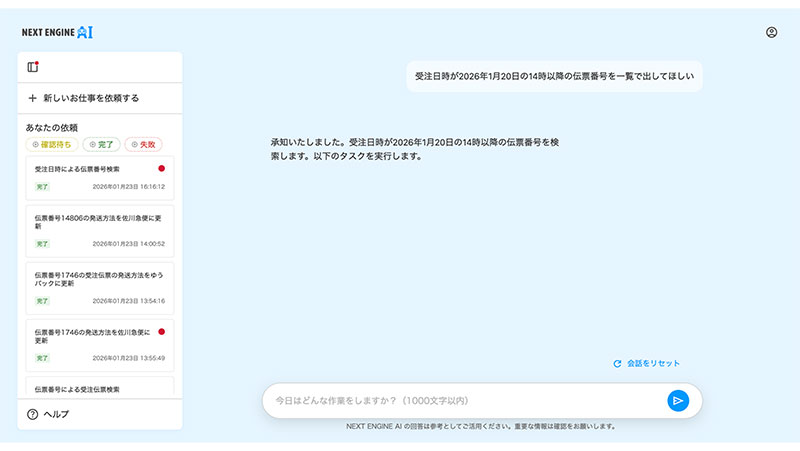Open the user account profile icon
The image size is (800, 451).
coord(771,32)
